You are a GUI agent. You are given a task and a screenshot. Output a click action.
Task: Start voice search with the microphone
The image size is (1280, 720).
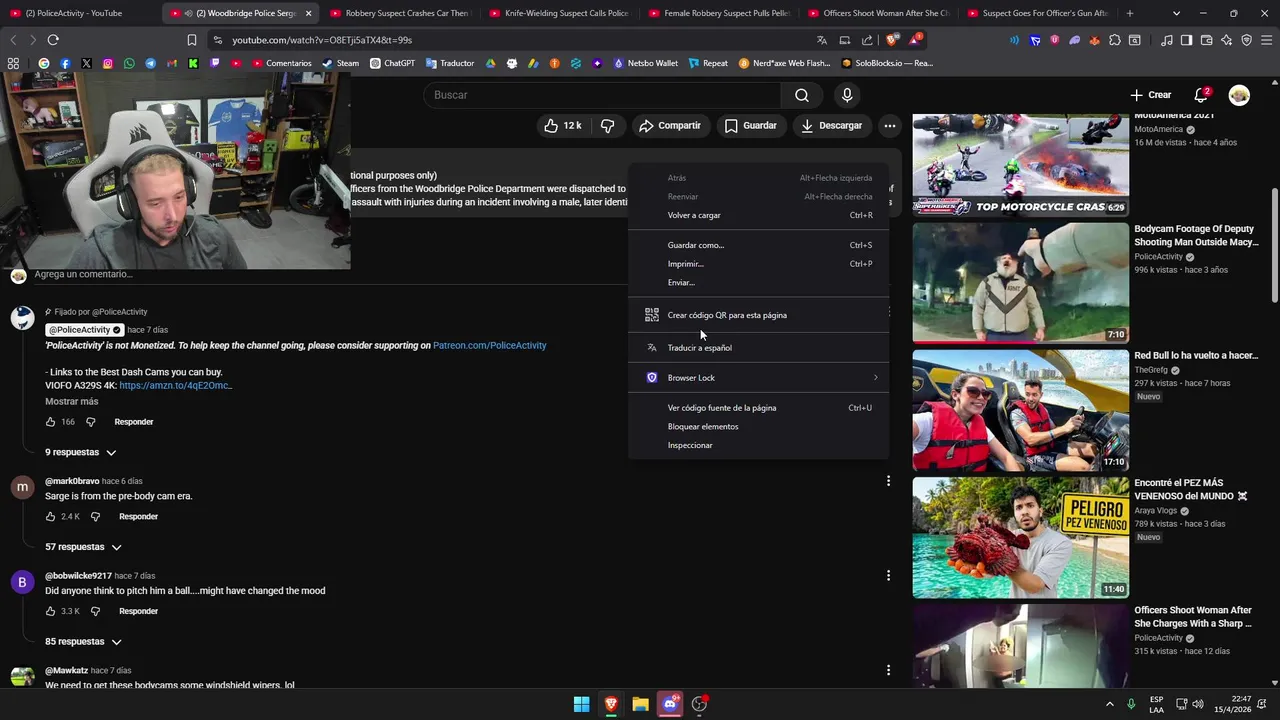[847, 95]
